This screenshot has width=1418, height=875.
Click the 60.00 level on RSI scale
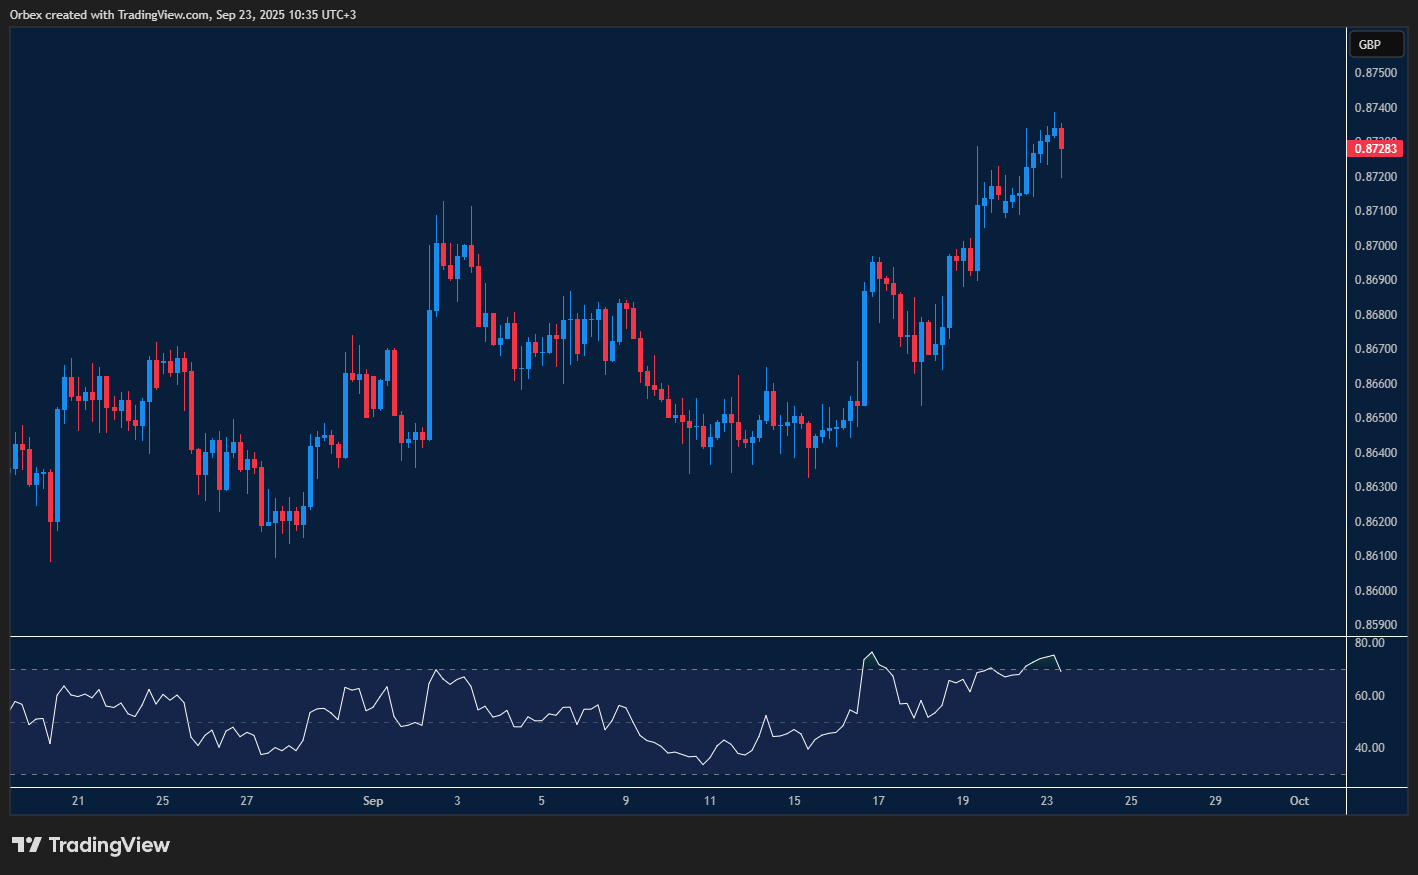click(1369, 696)
